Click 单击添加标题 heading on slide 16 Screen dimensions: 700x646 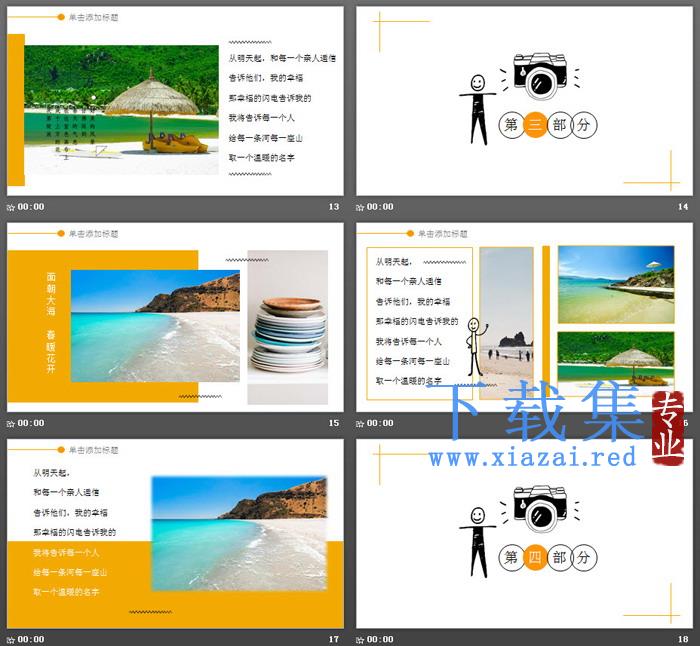point(442,233)
